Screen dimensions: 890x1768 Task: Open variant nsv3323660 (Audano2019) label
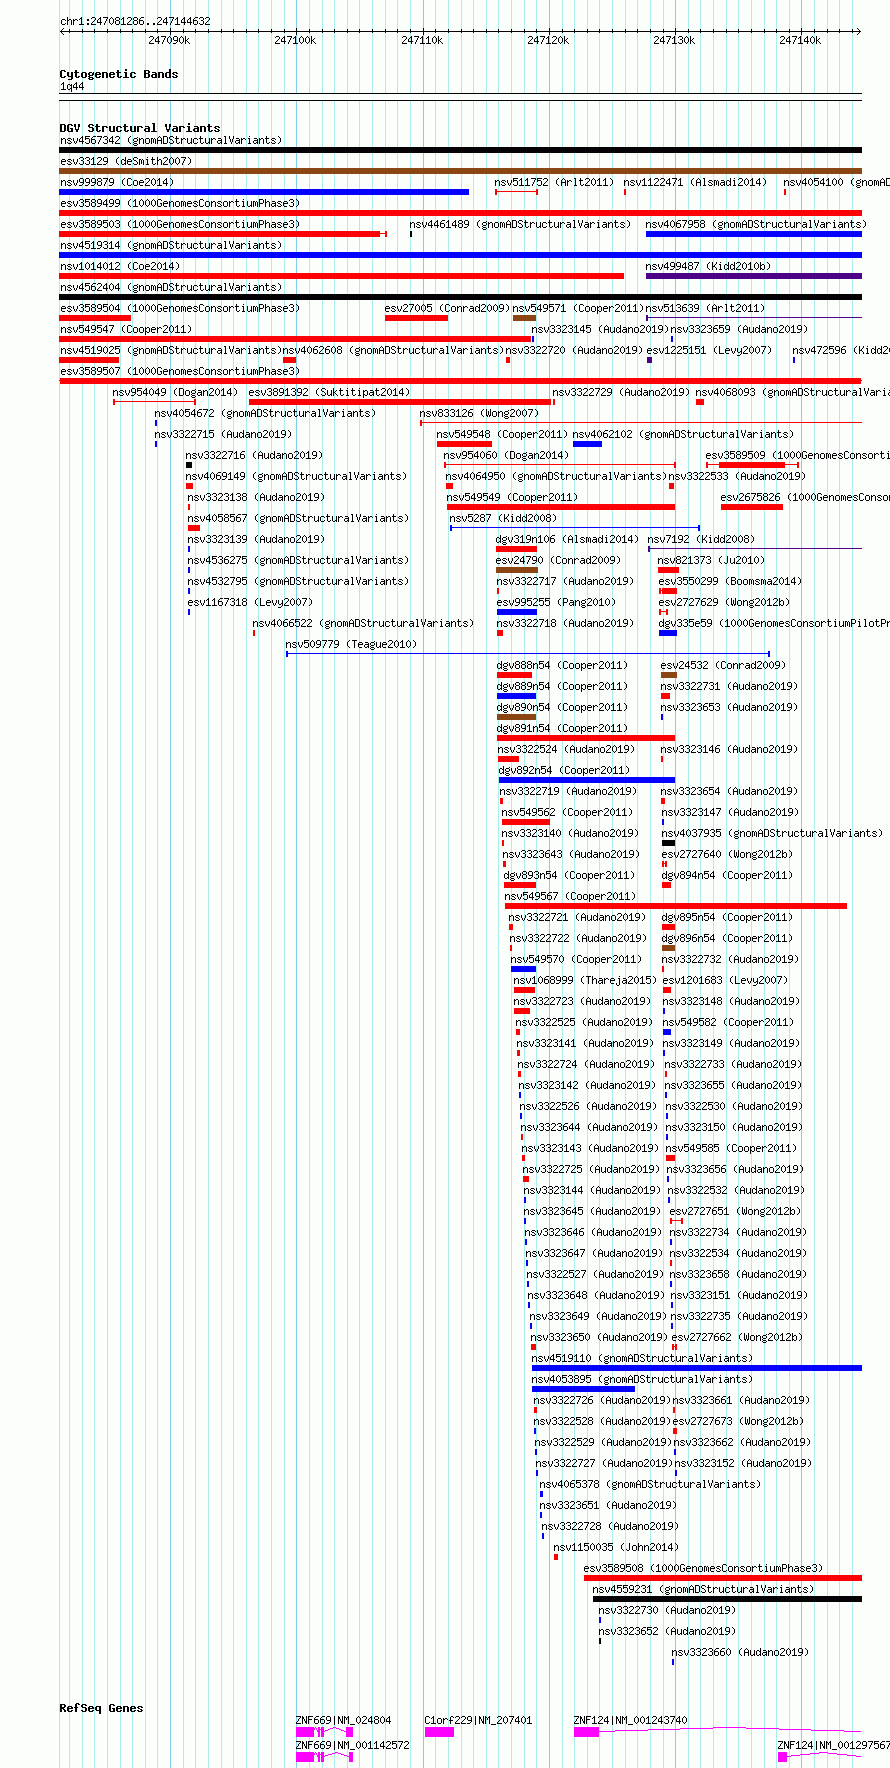click(x=740, y=1652)
